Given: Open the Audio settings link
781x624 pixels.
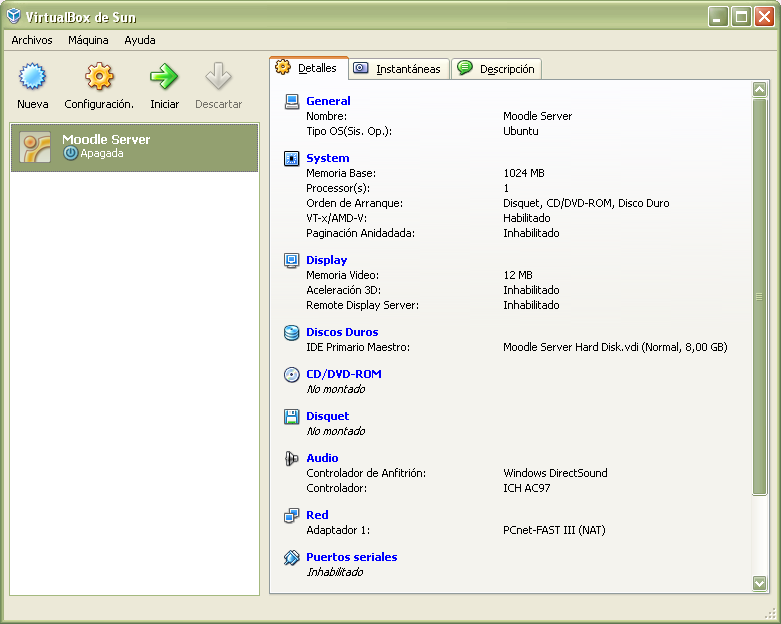Looking at the screenshot, I should (322, 458).
